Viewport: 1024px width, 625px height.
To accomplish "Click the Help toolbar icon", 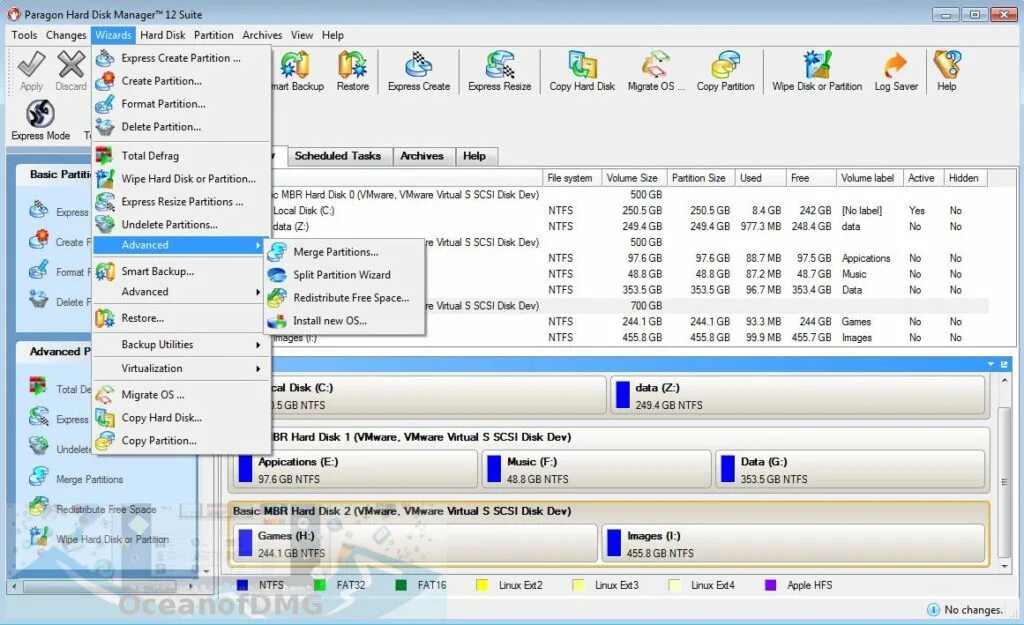I will 947,65.
